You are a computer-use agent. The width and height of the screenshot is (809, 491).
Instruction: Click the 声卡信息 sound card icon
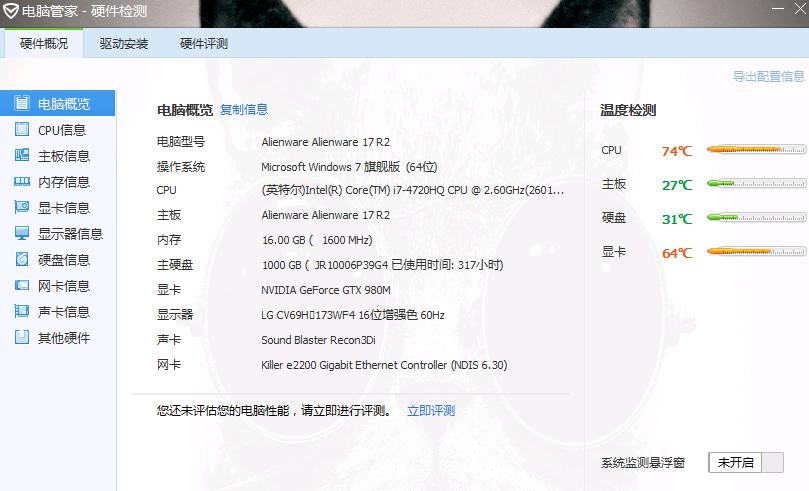(x=22, y=311)
